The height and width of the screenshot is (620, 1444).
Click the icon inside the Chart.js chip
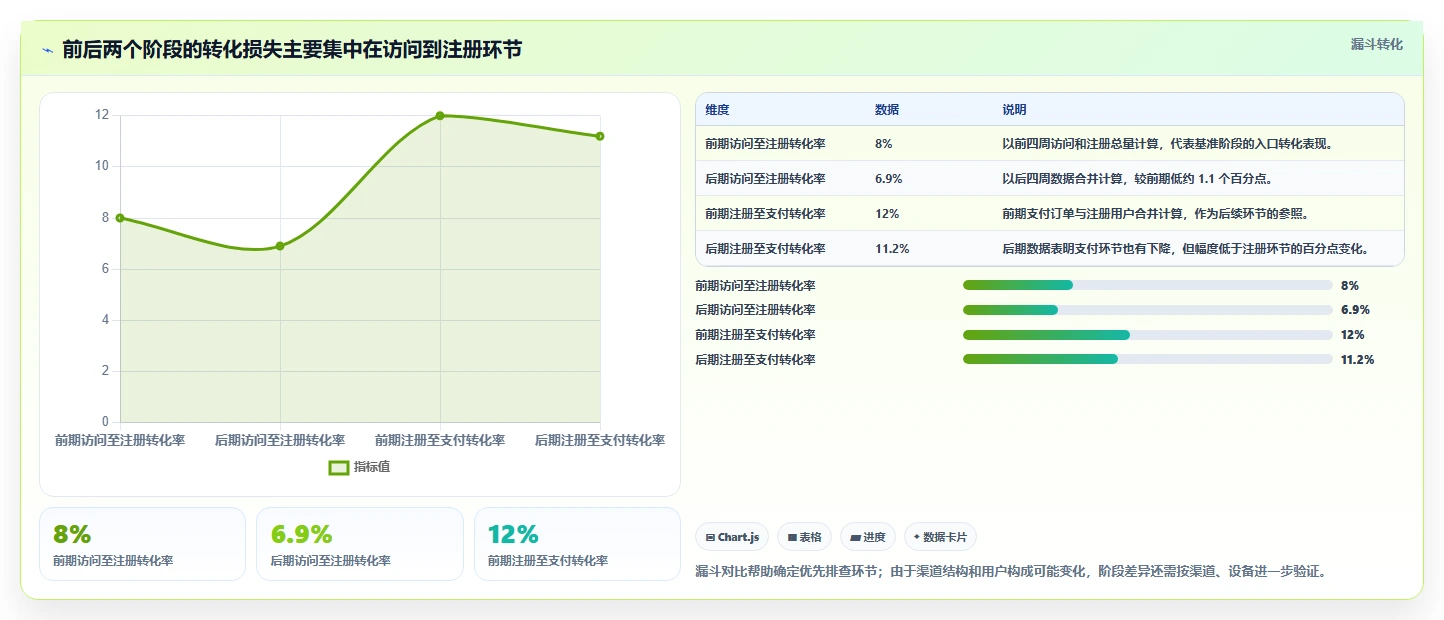(710, 538)
